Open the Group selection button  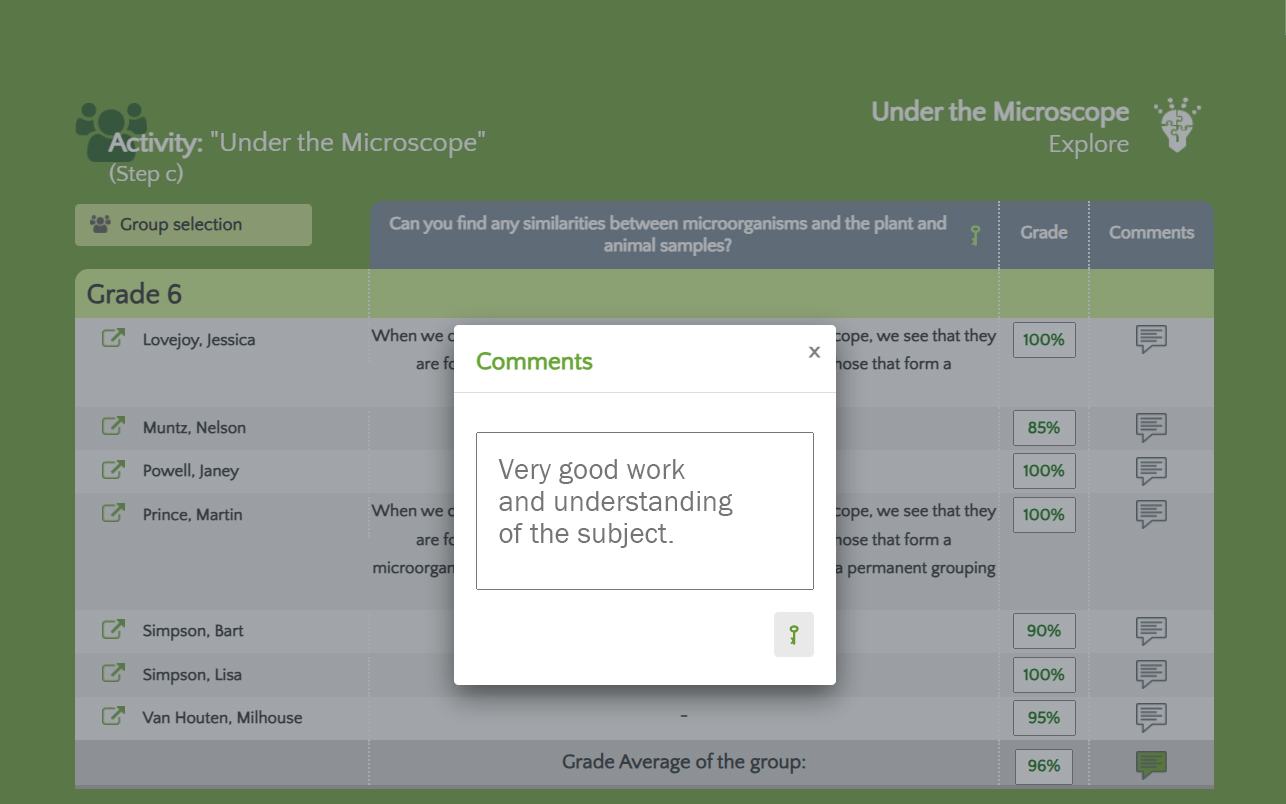pyautogui.click(x=193, y=225)
